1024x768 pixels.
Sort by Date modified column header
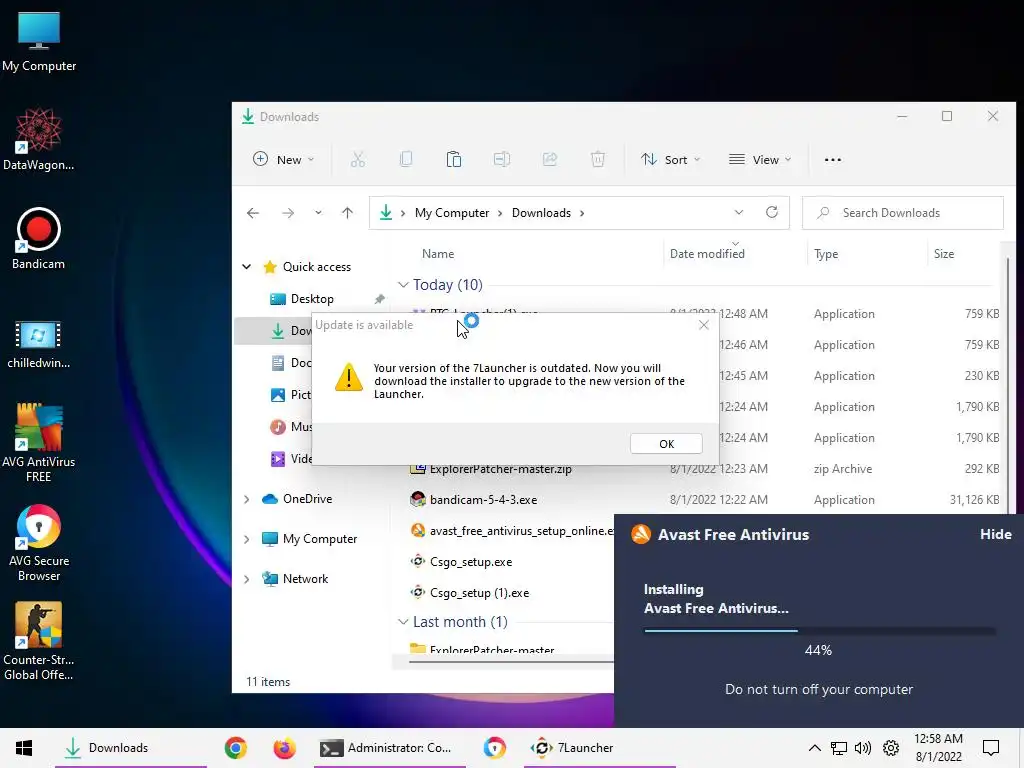click(707, 254)
